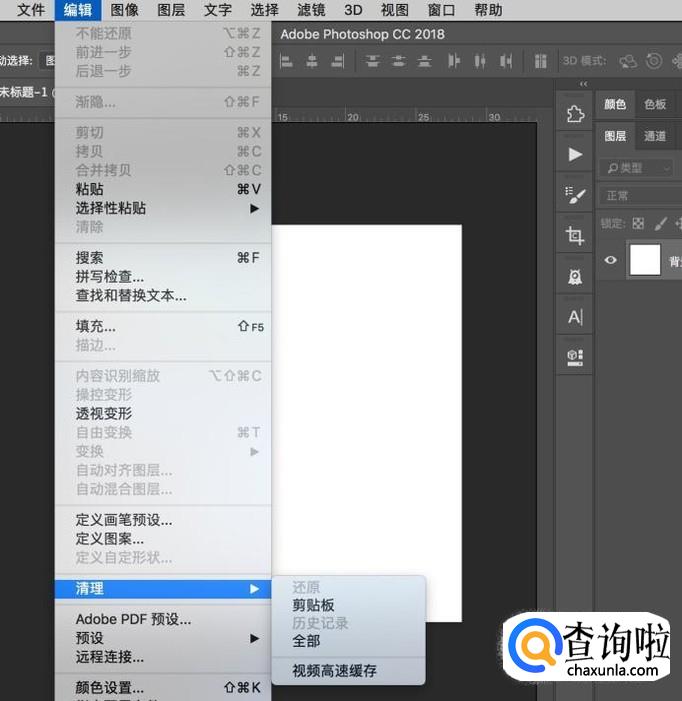Screen dimensions: 682x701
Task: Open the Brush Settings panel icon
Action: [575, 195]
